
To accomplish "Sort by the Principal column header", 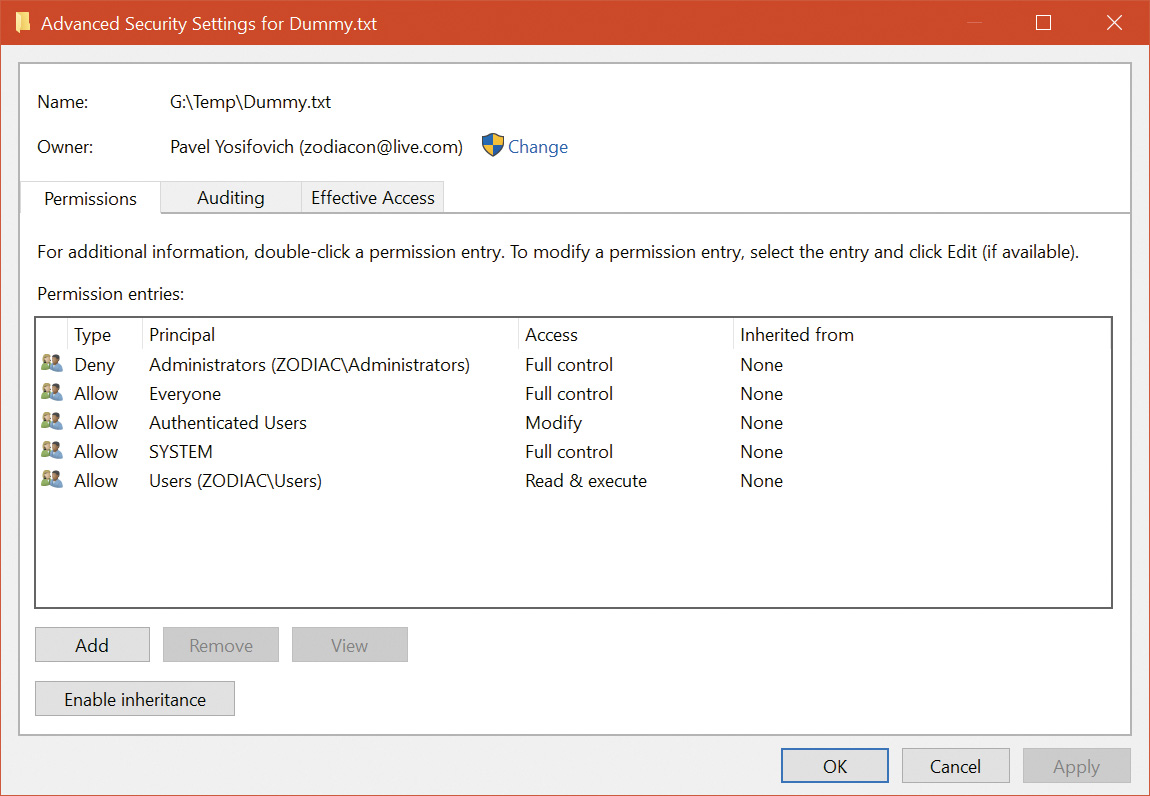I will tap(330, 335).
